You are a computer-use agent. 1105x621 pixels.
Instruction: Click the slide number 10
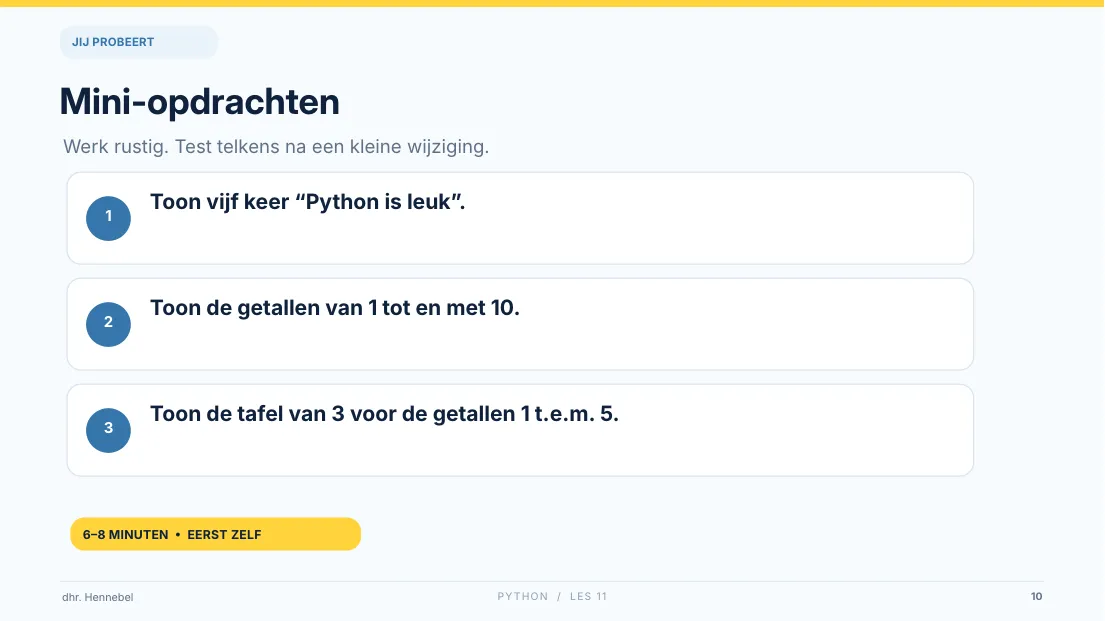[1037, 596]
